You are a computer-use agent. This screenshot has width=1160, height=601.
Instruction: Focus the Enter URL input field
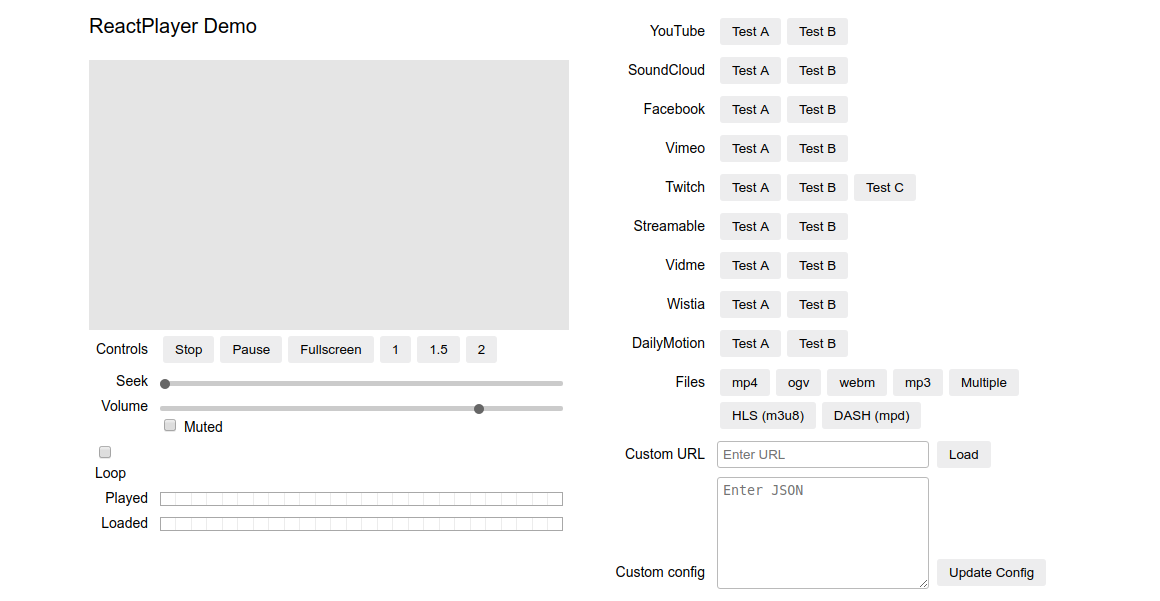point(823,454)
